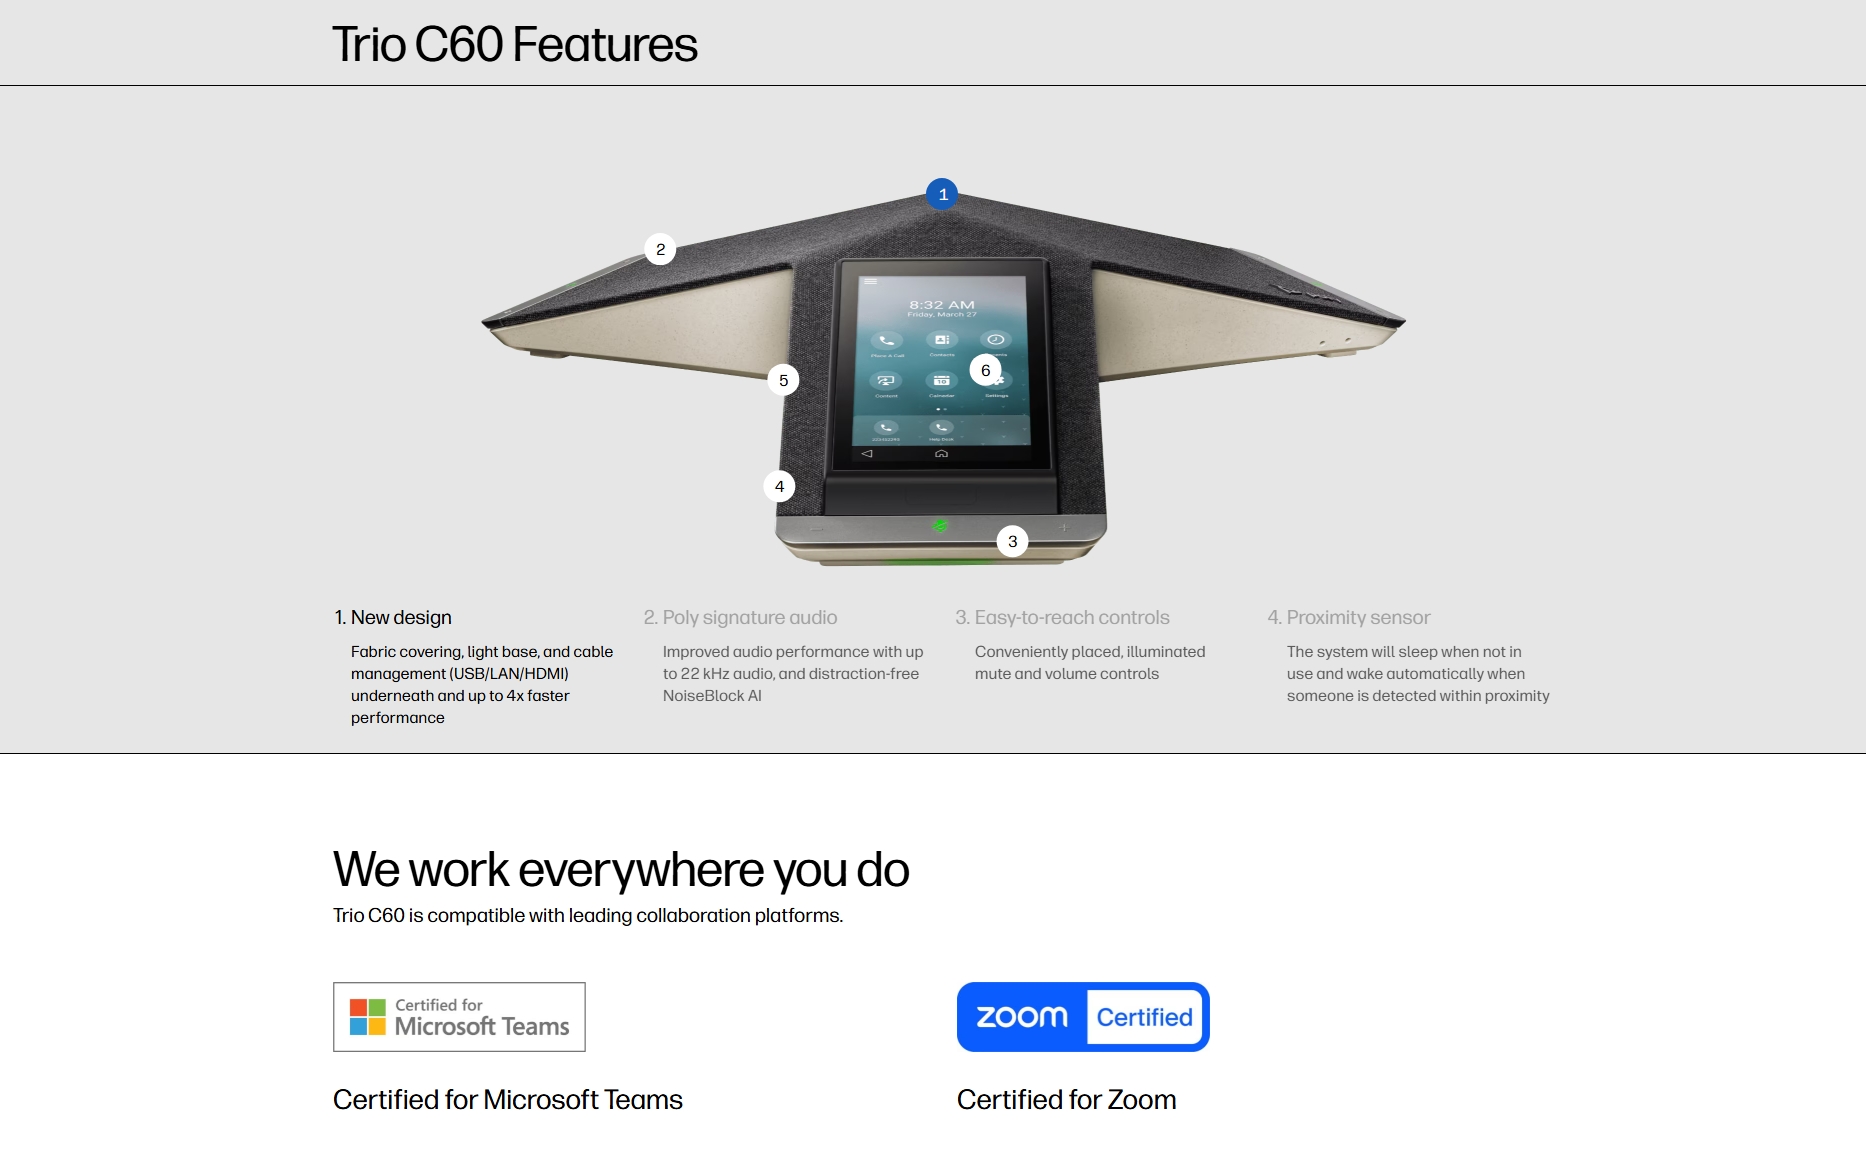The height and width of the screenshot is (1149, 1866).
Task: Click the 'Trio C60 Features' heading
Action: [515, 45]
